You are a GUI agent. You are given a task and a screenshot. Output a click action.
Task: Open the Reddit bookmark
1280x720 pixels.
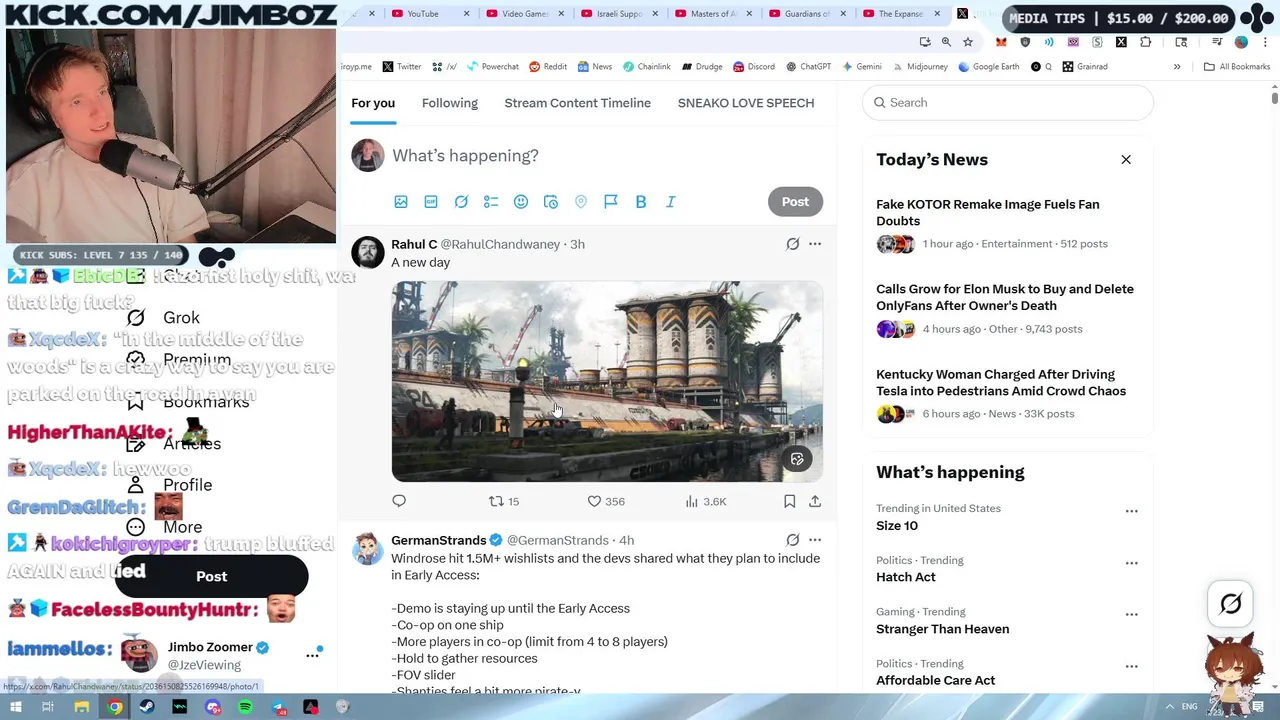pyautogui.click(x=548, y=67)
